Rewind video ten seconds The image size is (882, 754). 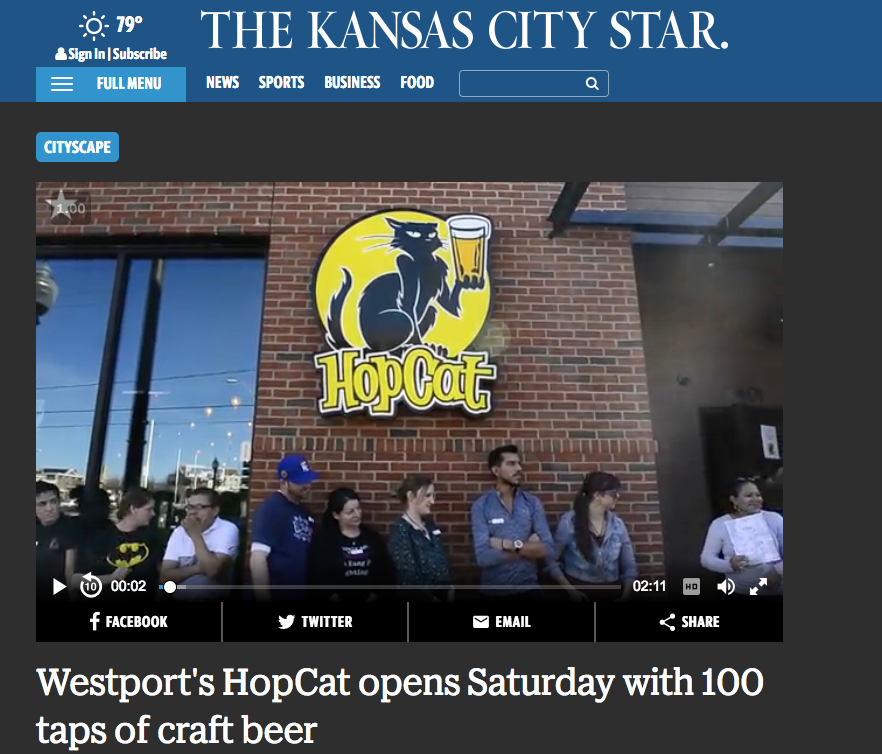(90, 586)
